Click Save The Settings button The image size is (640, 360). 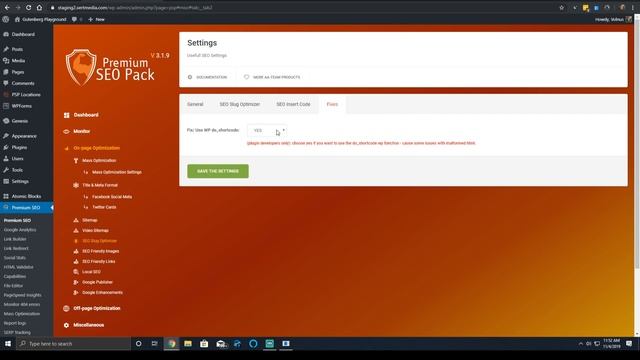pos(218,171)
